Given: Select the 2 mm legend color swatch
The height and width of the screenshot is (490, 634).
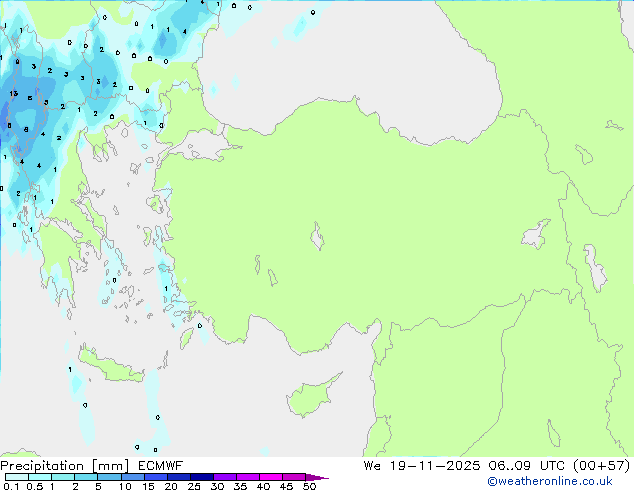Looking at the screenshot, I should (86, 477).
